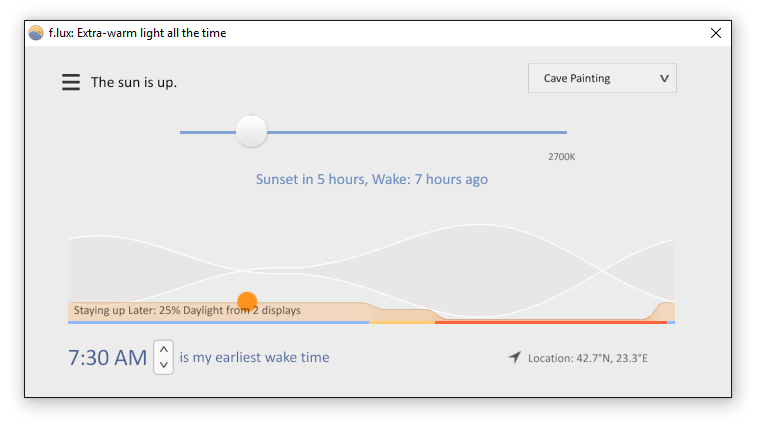Click the f.lux app icon in title bar
760x429 pixels.
click(x=36, y=33)
